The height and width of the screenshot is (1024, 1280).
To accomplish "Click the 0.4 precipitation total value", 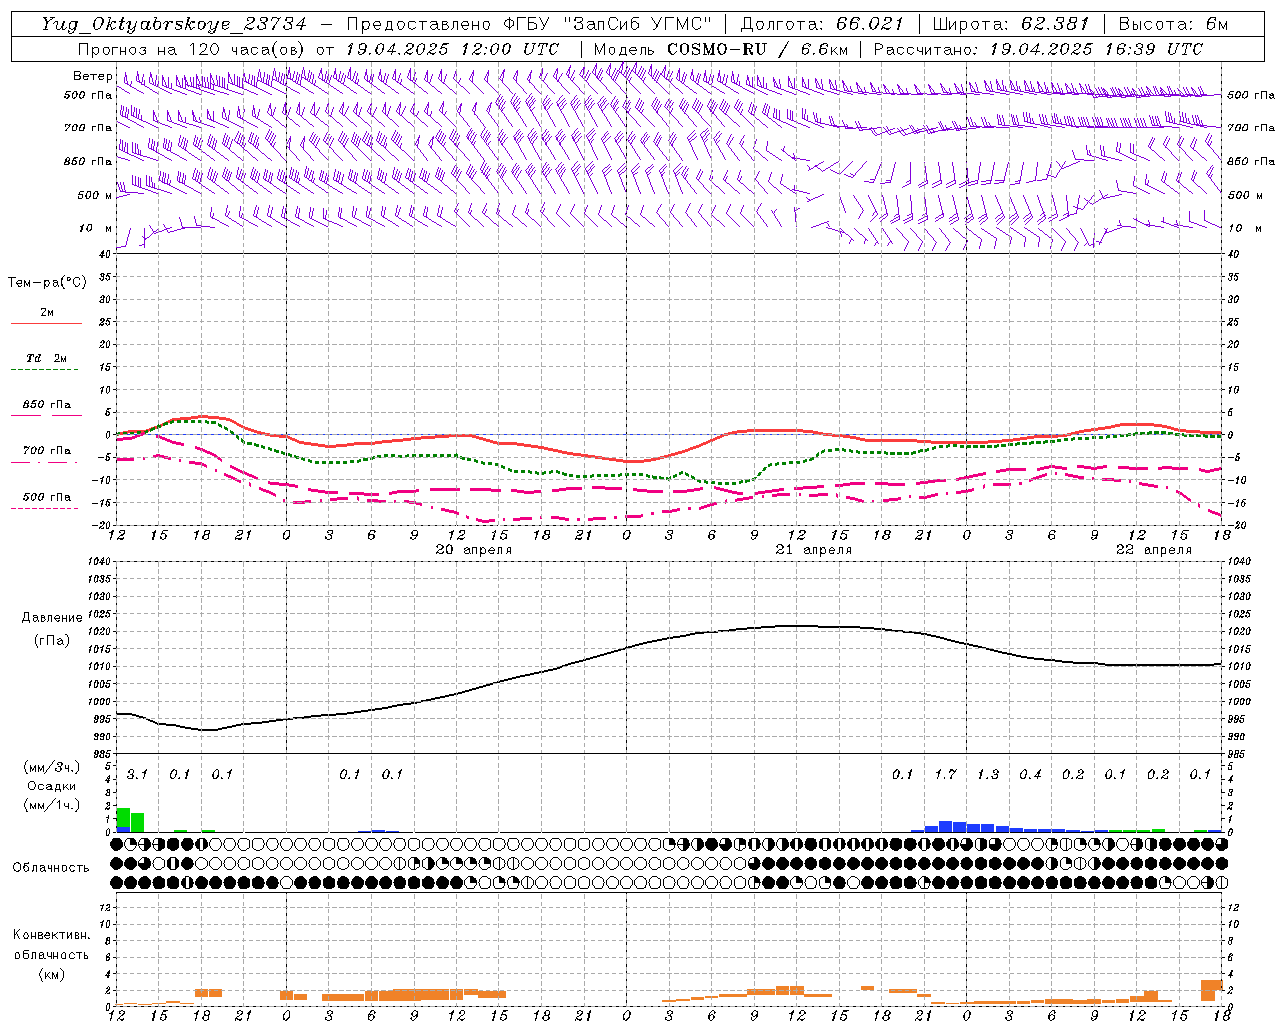I will click(1030, 774).
